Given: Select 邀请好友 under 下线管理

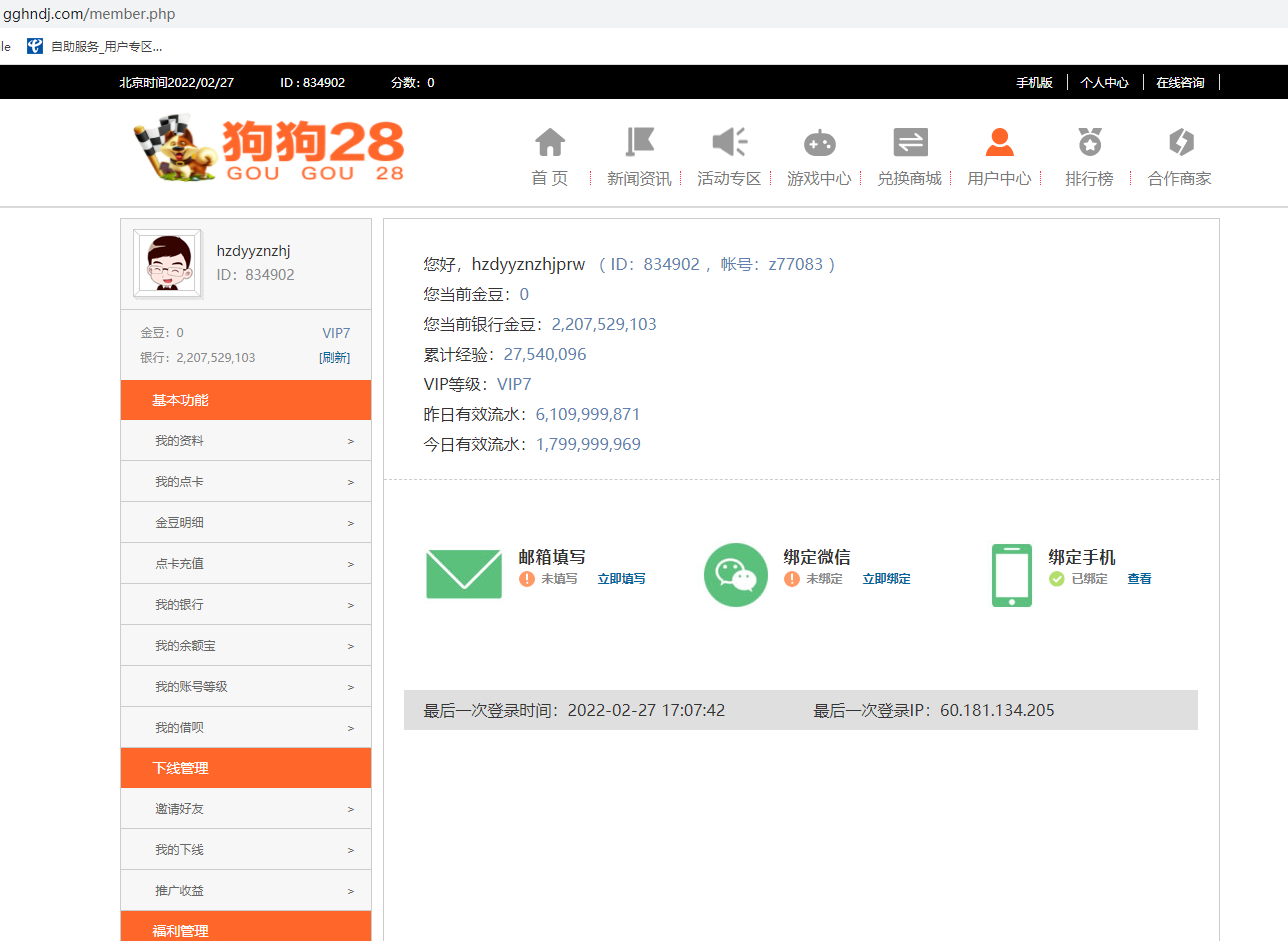Looking at the screenshot, I should point(245,809).
